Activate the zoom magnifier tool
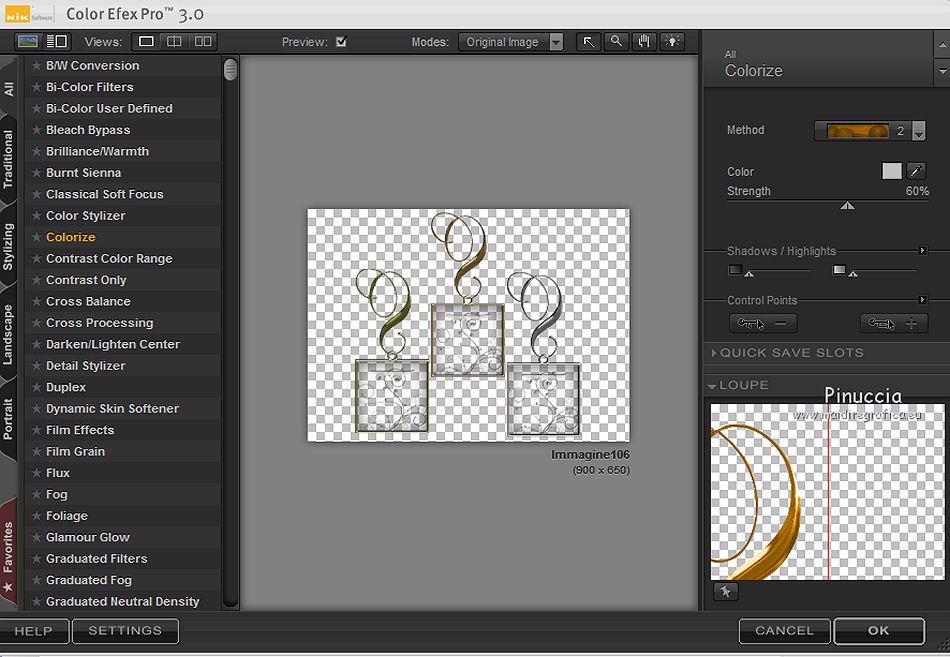950x657 pixels. [617, 42]
